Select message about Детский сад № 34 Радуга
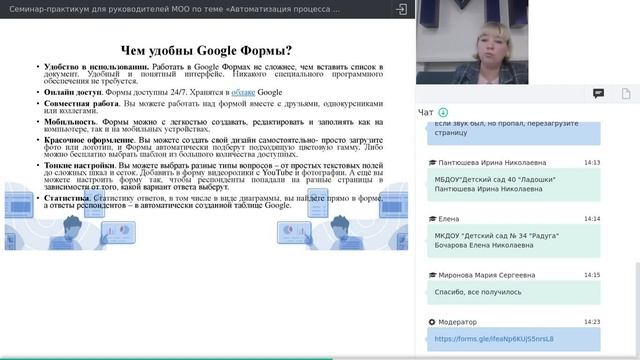This screenshot has width=640, height=360. coord(513,241)
